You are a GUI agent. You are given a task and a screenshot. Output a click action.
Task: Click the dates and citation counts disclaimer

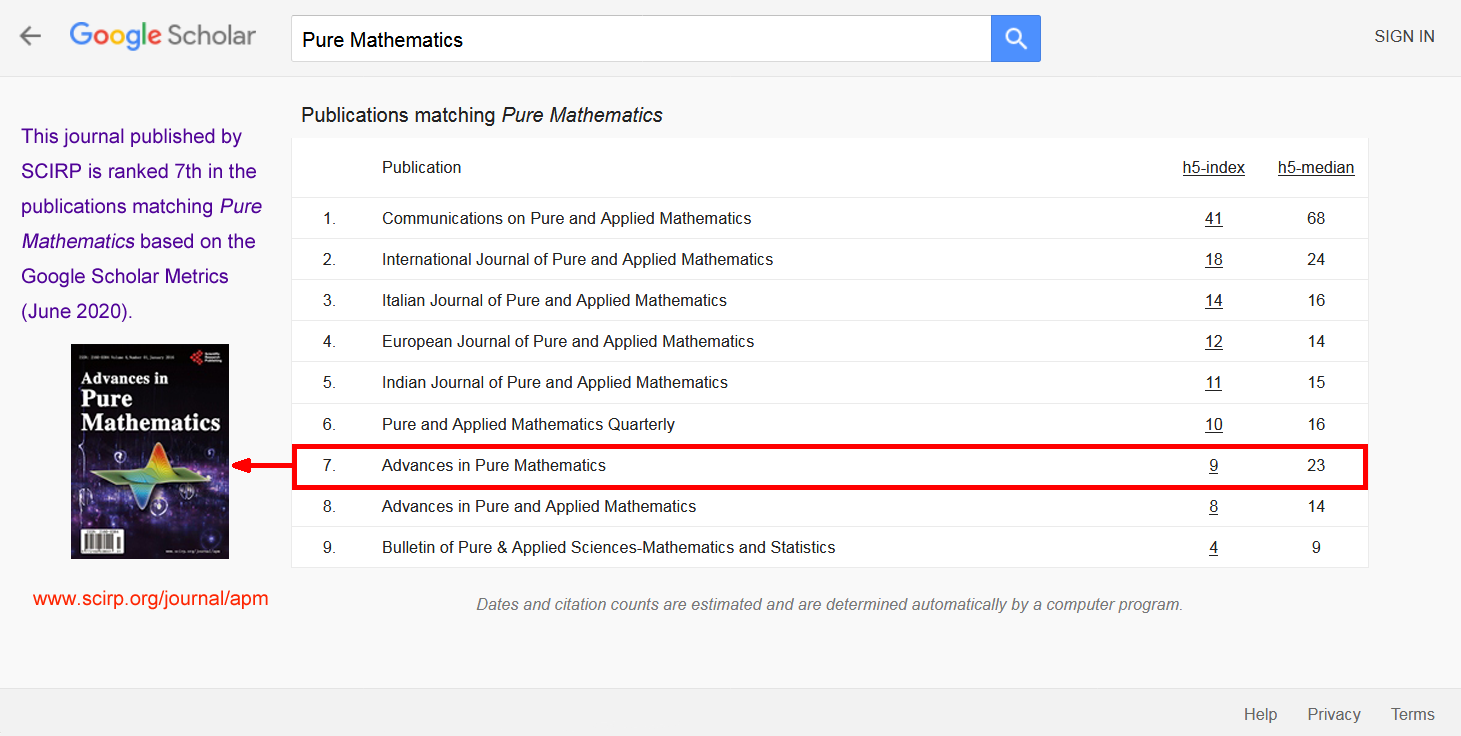[829, 605]
